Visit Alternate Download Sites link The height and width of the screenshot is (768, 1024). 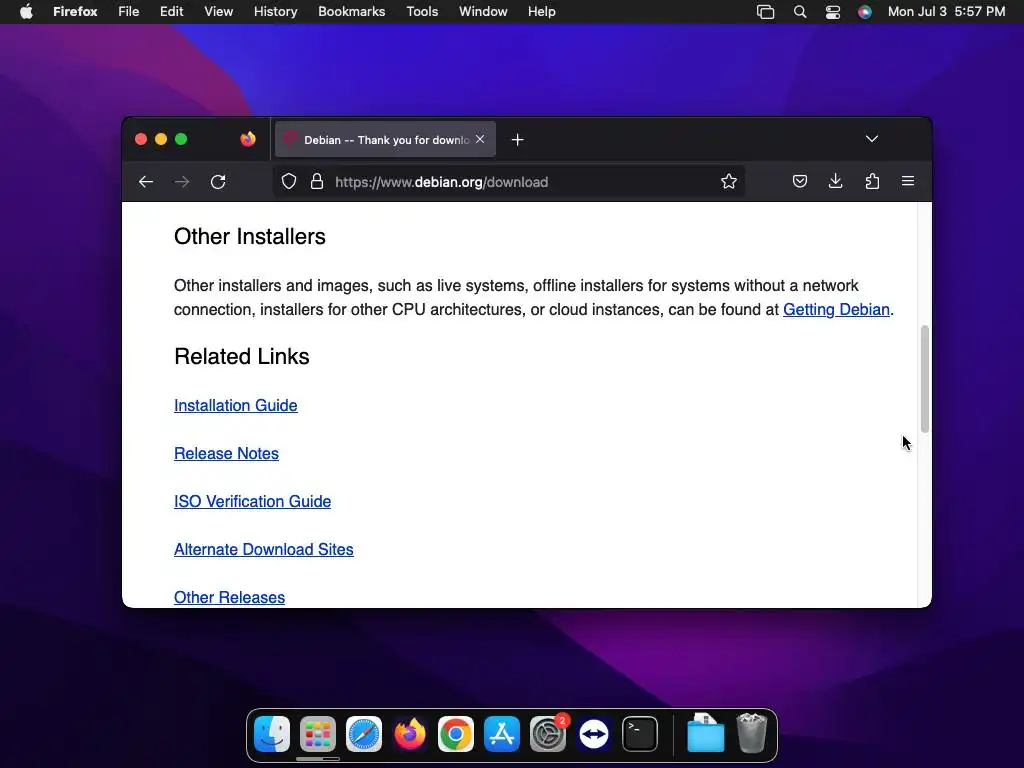point(264,549)
